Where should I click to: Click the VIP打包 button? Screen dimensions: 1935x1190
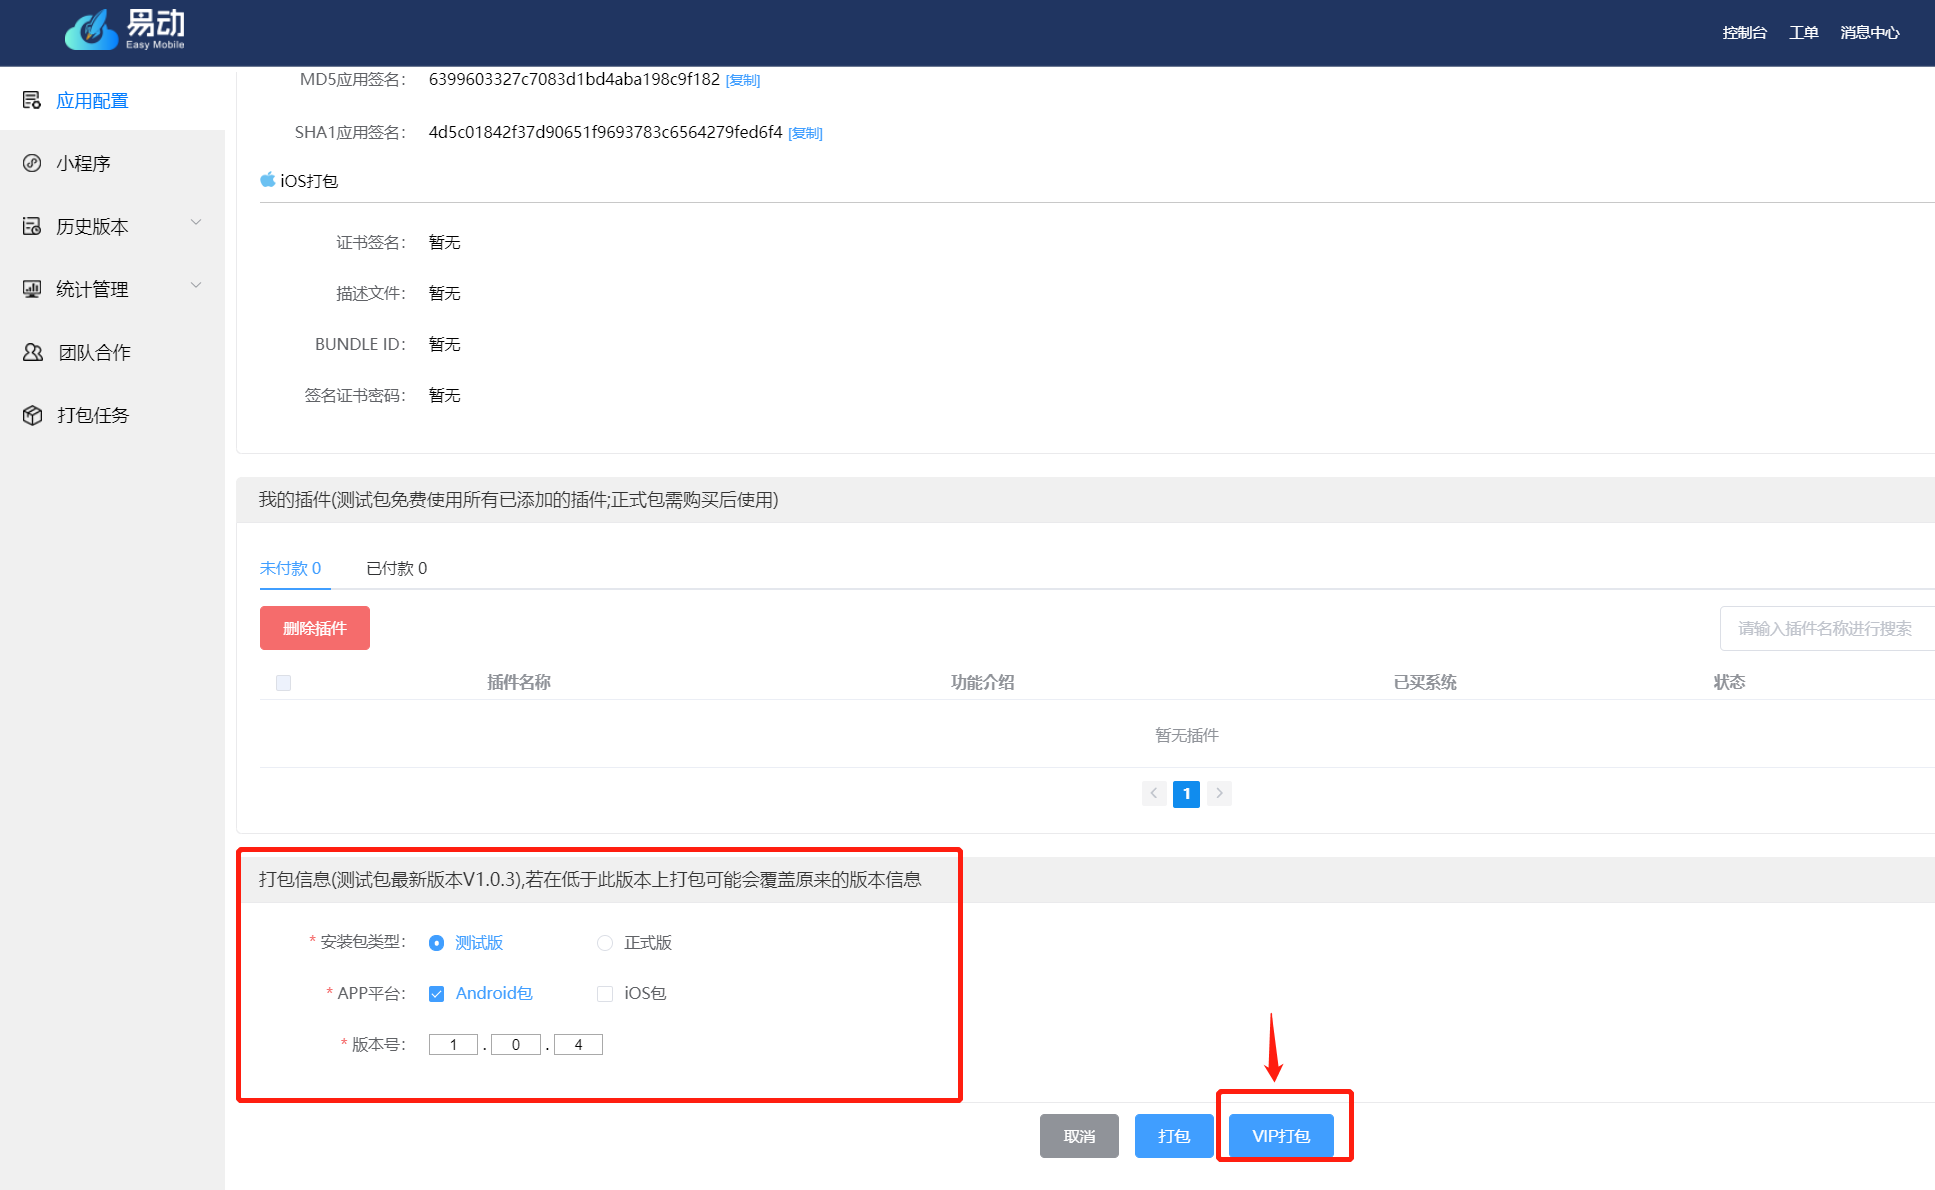point(1281,1136)
